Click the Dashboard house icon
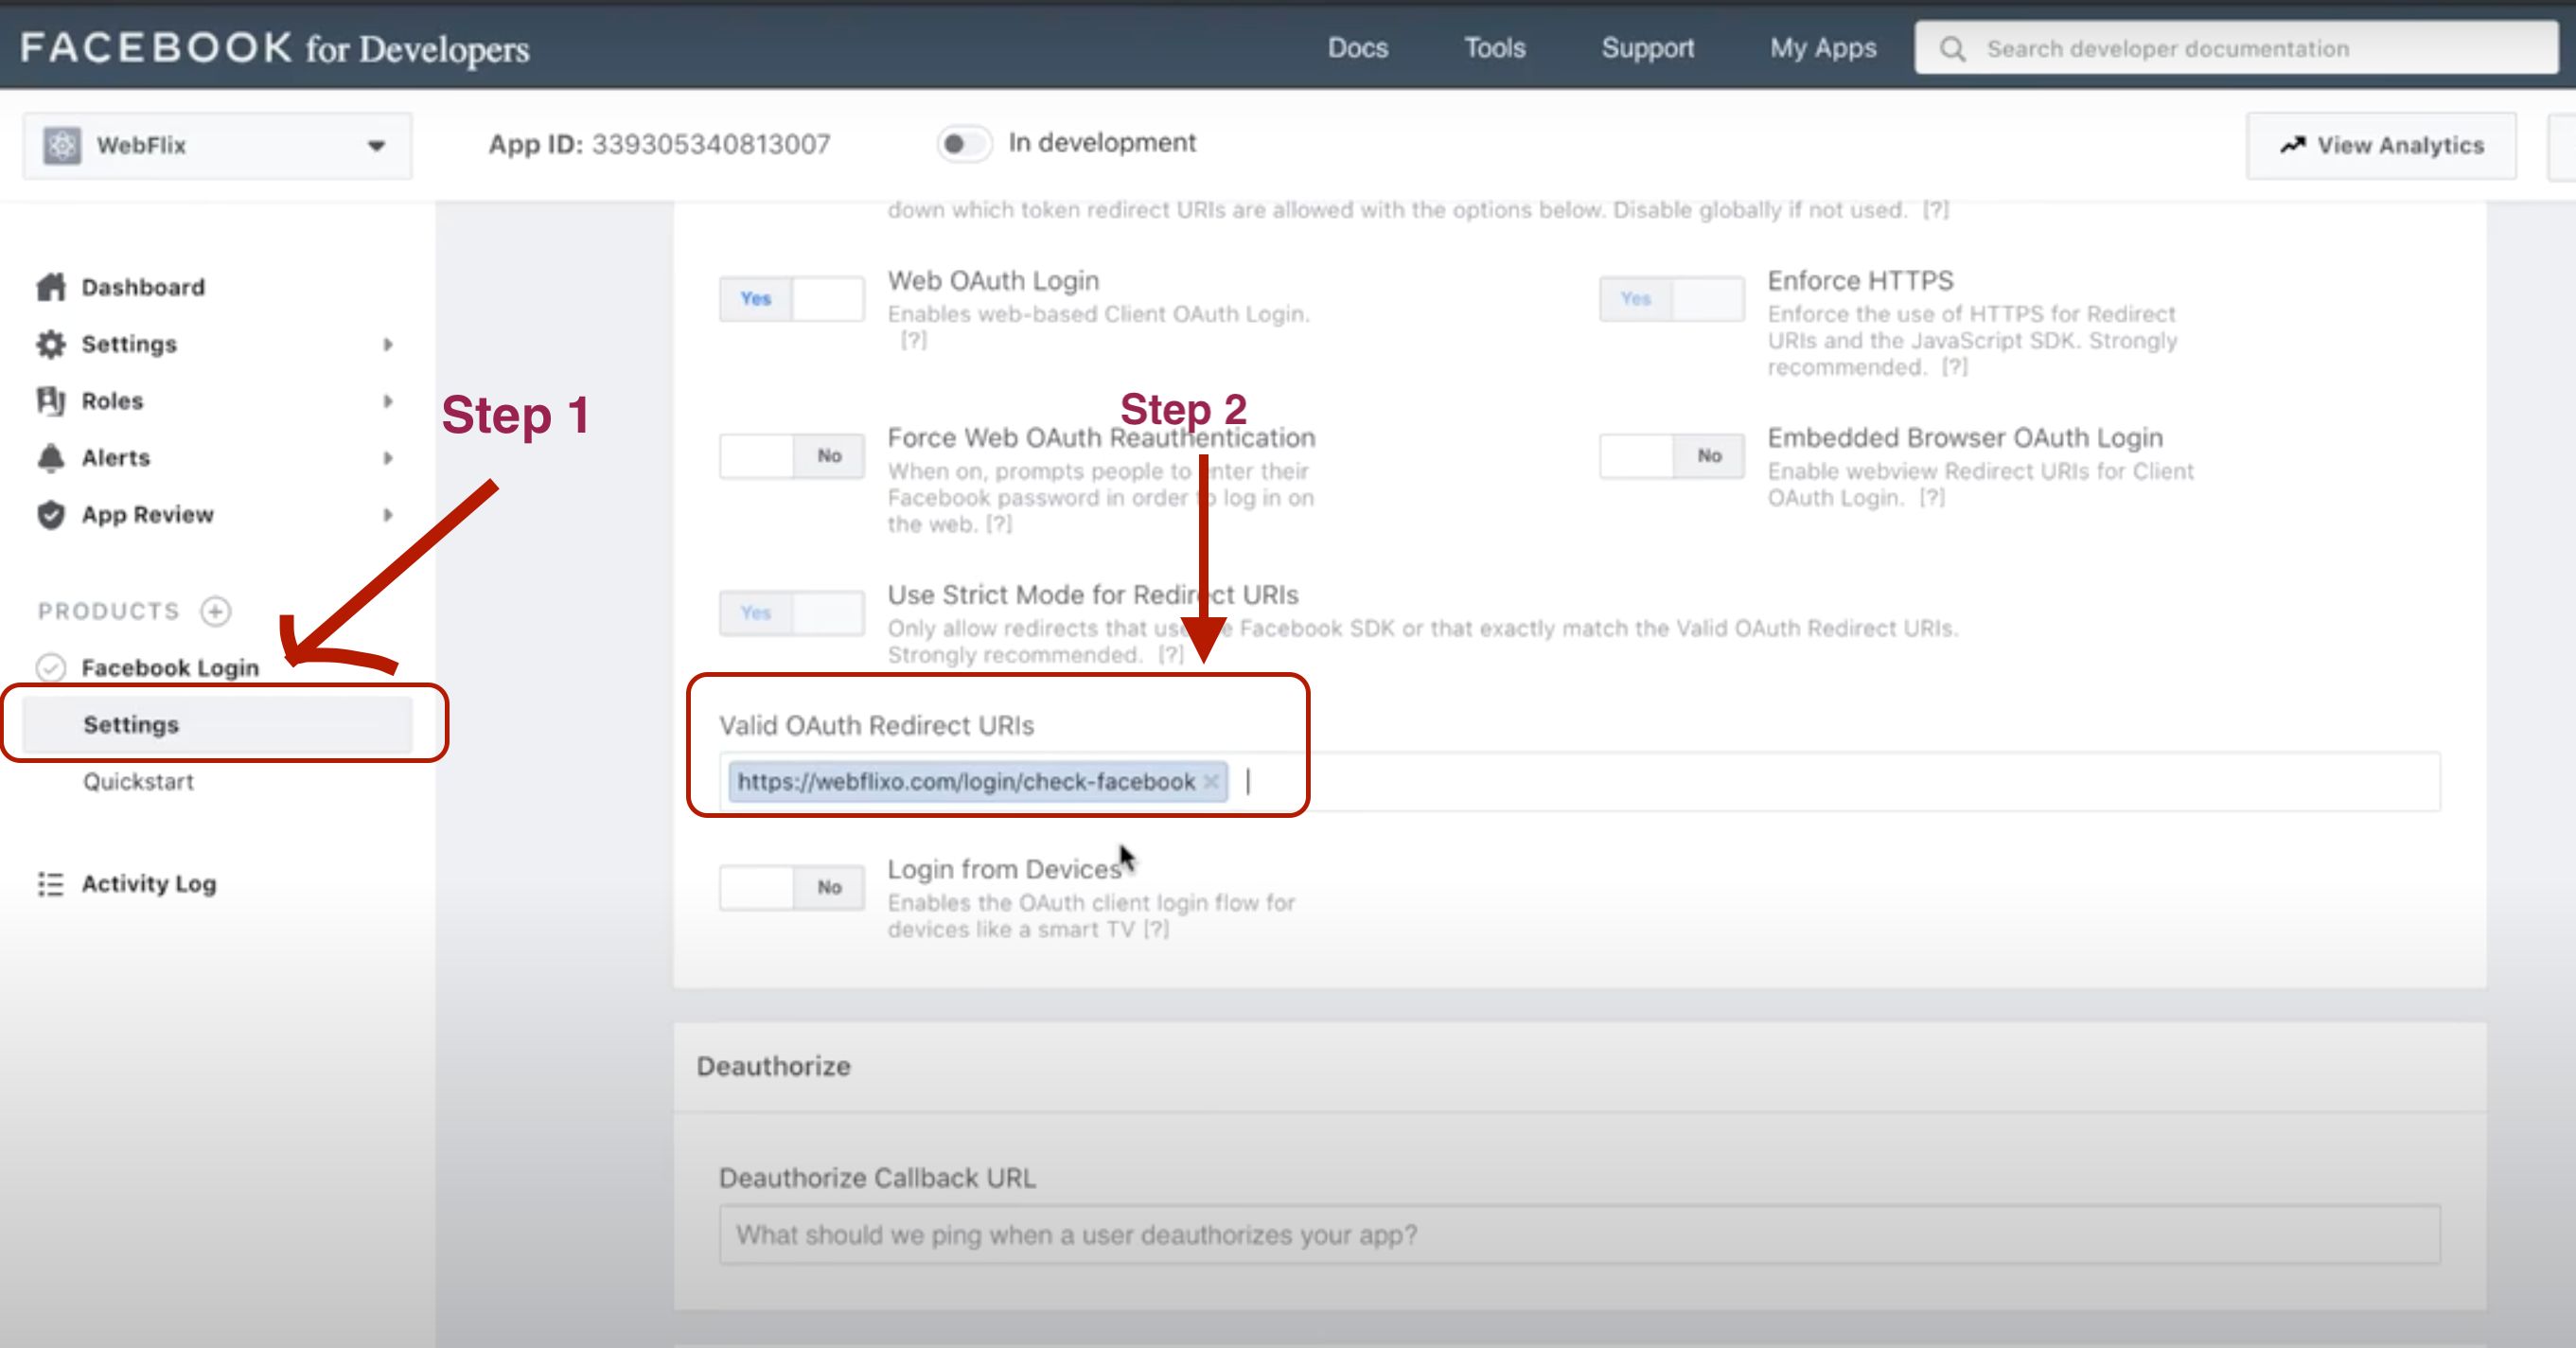 tap(51, 287)
